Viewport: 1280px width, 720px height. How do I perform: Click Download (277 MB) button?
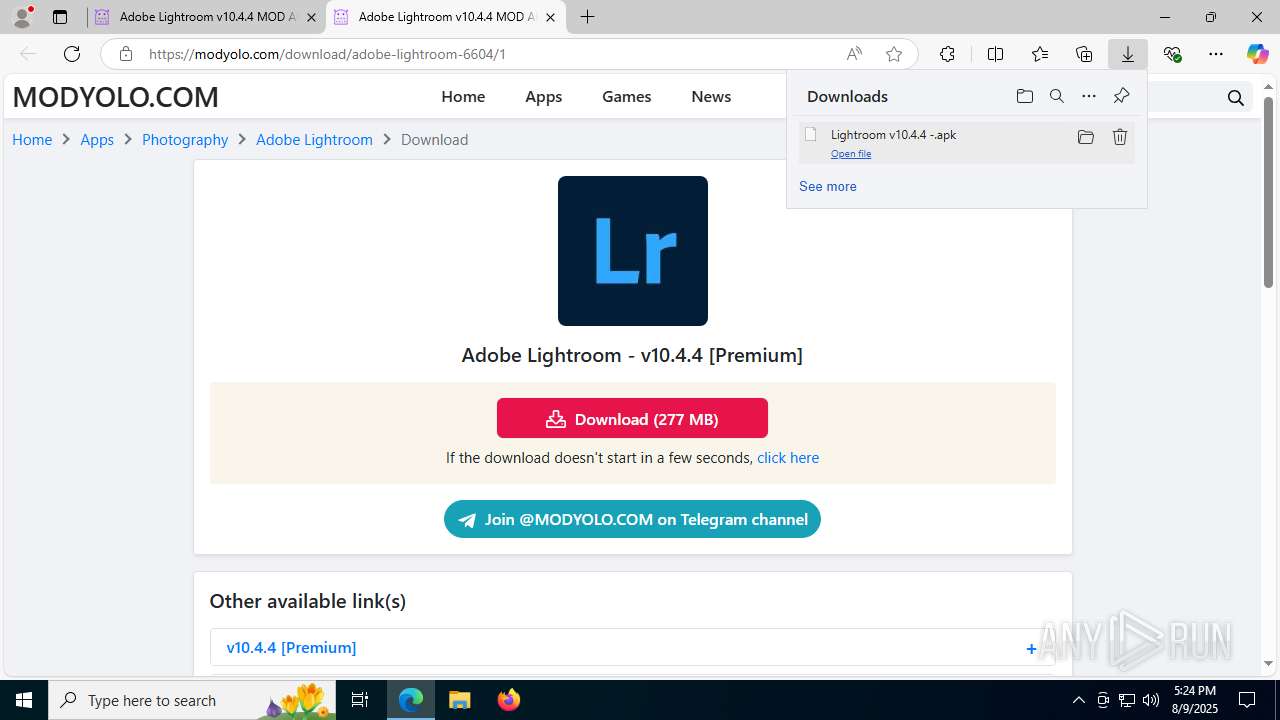(632, 418)
